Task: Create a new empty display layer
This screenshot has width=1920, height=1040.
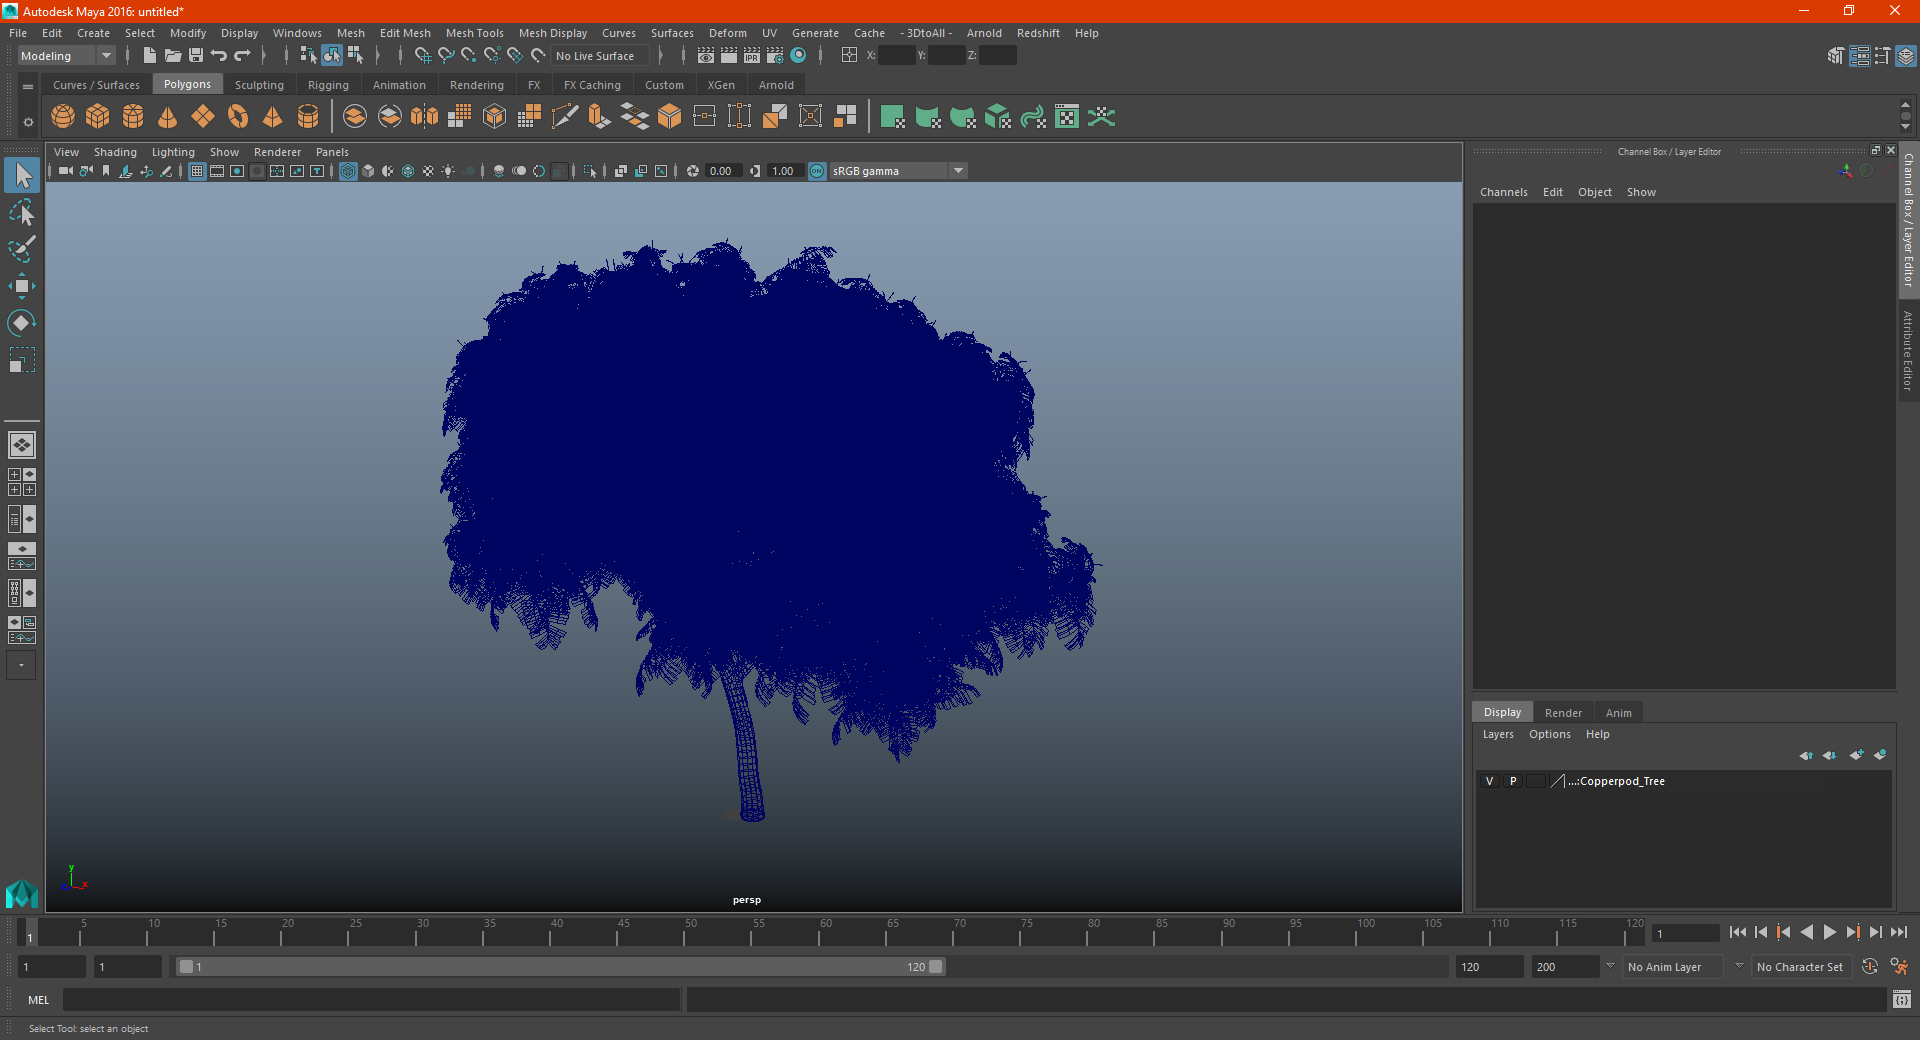Action: click(1857, 755)
